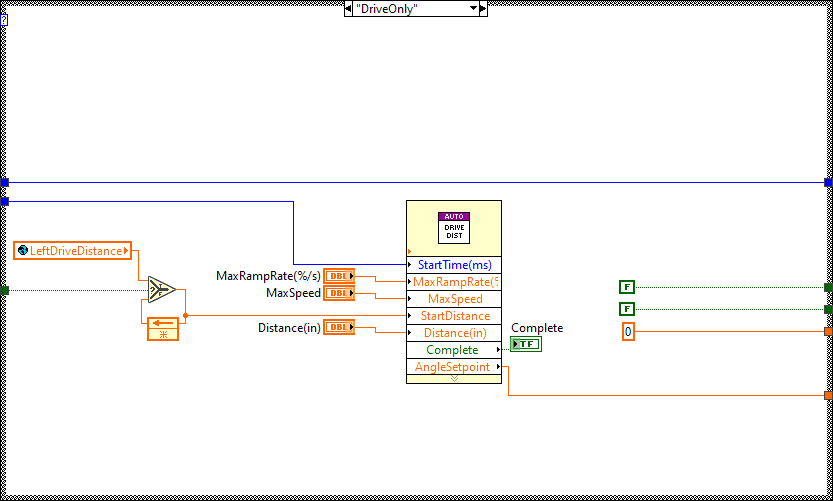Click the Select comparison function node

tap(161, 290)
